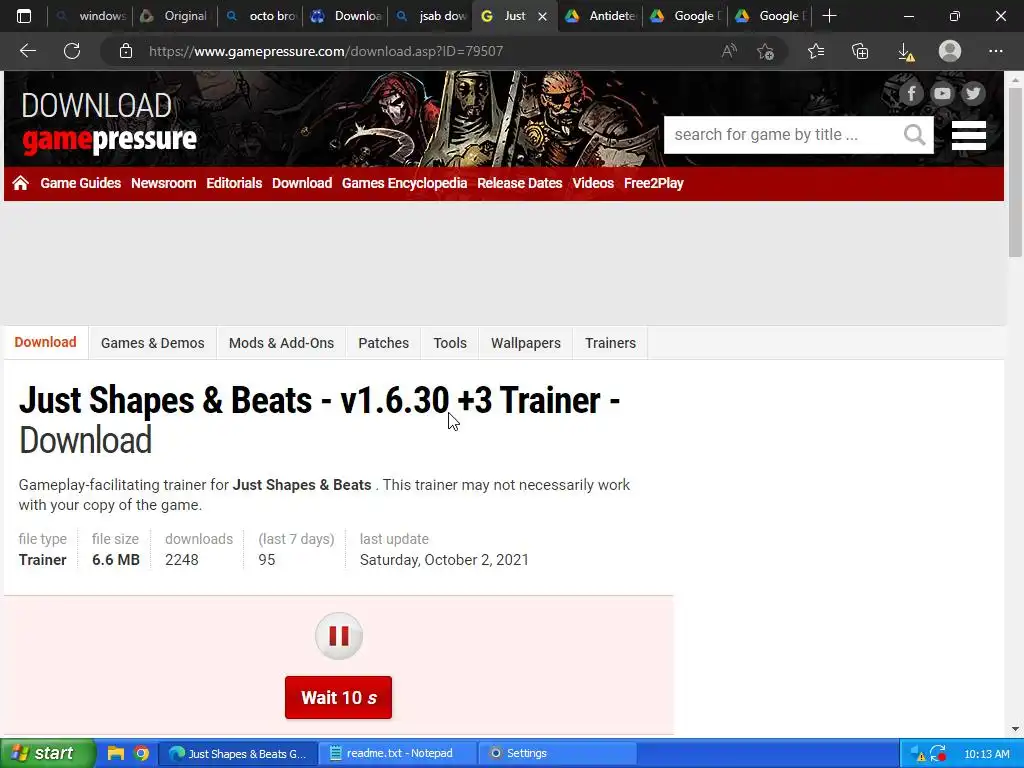Open the tab actions menu icon
This screenshot has height=768, width=1024.
[x=24, y=16]
